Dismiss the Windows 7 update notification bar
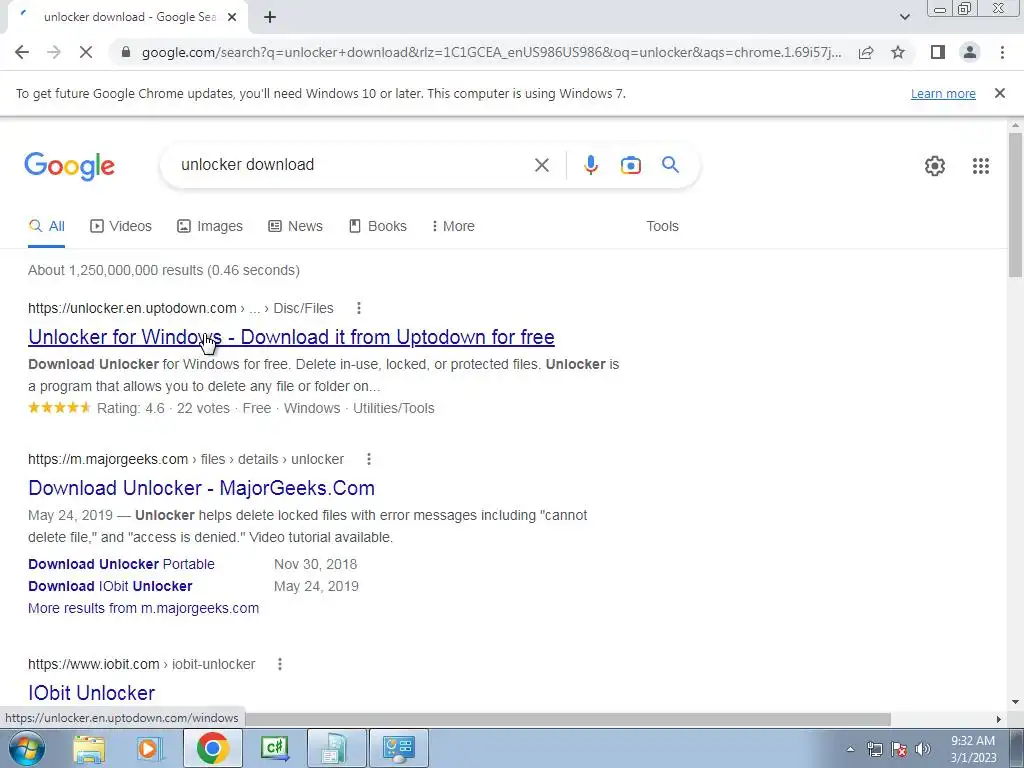 [x=999, y=93]
